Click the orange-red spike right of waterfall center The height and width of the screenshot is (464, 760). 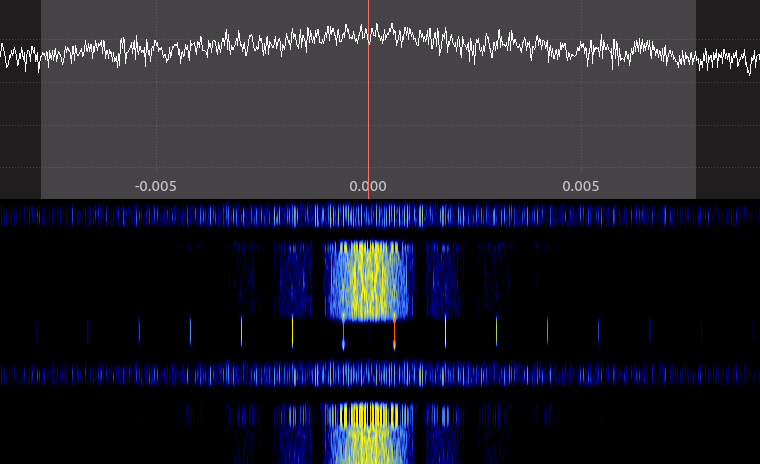click(394, 335)
